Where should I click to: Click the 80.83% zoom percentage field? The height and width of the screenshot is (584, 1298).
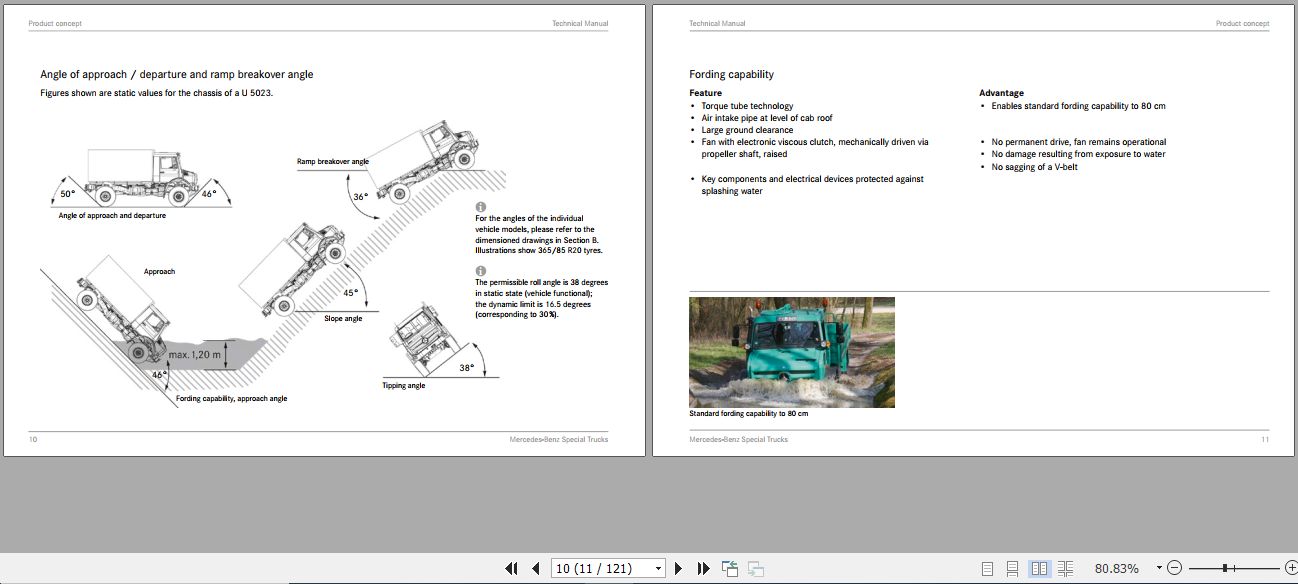click(1116, 568)
